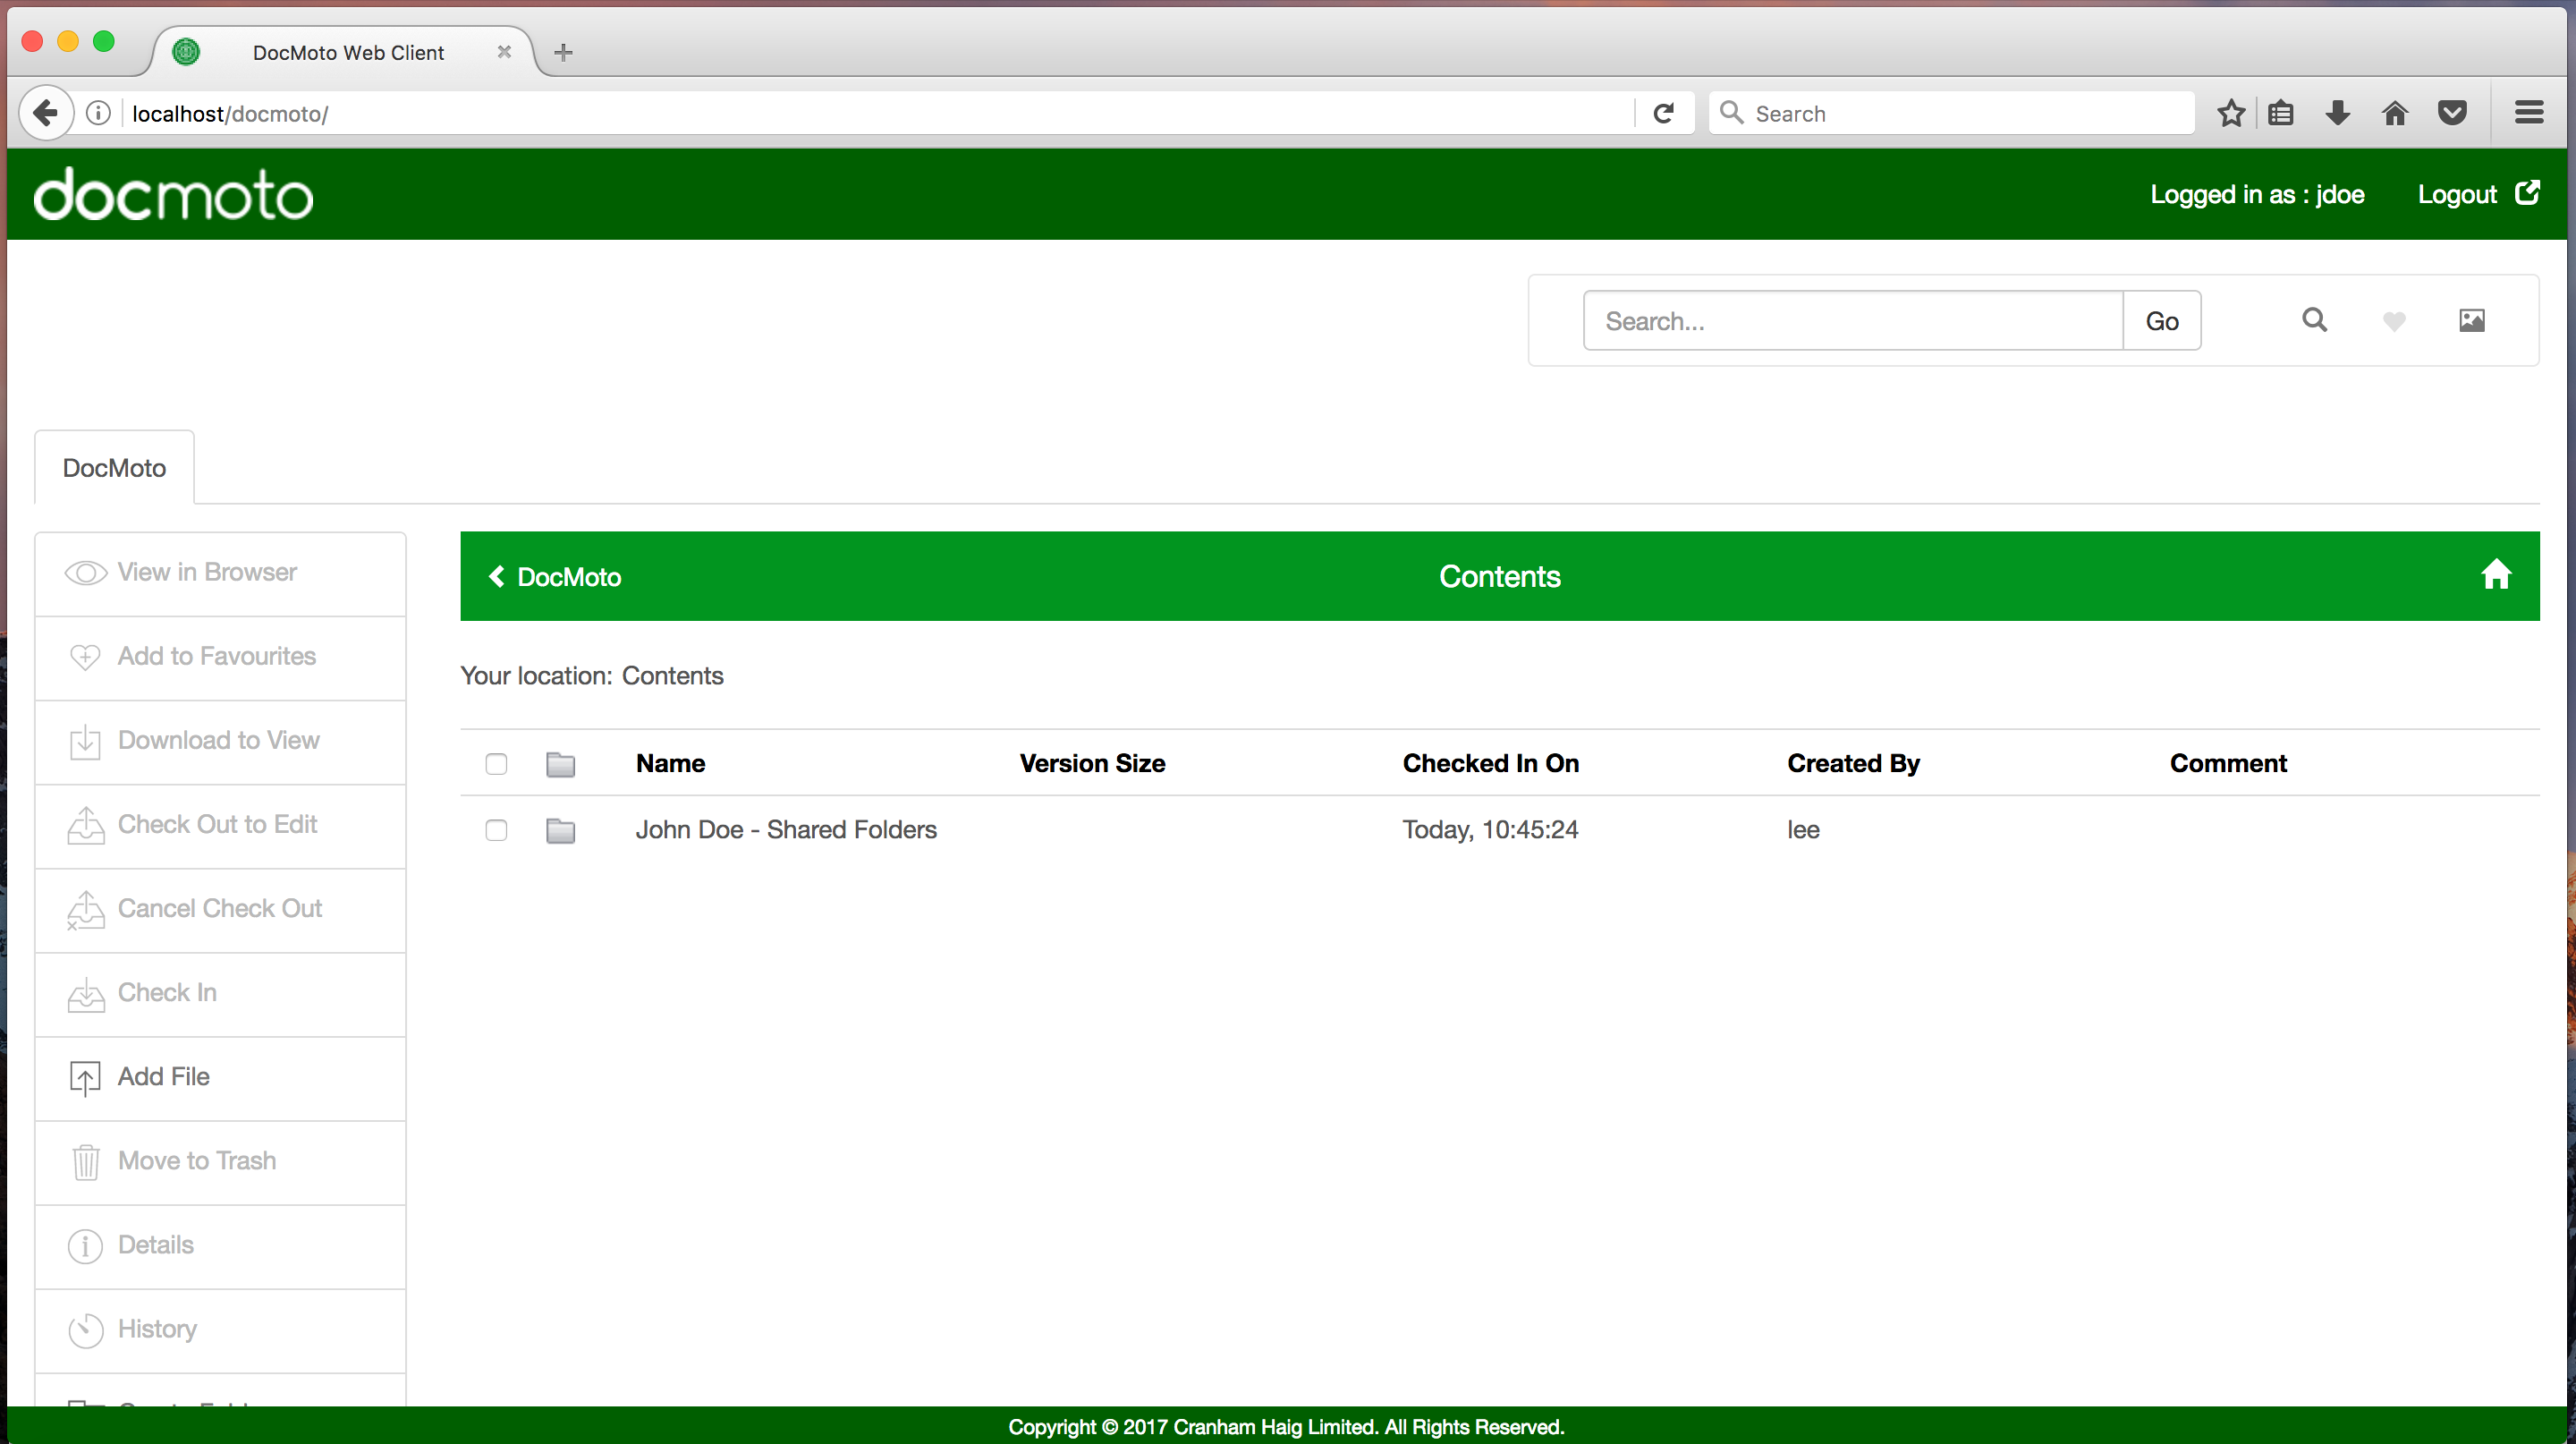
Task: Click the Version Size column header
Action: pos(1092,764)
